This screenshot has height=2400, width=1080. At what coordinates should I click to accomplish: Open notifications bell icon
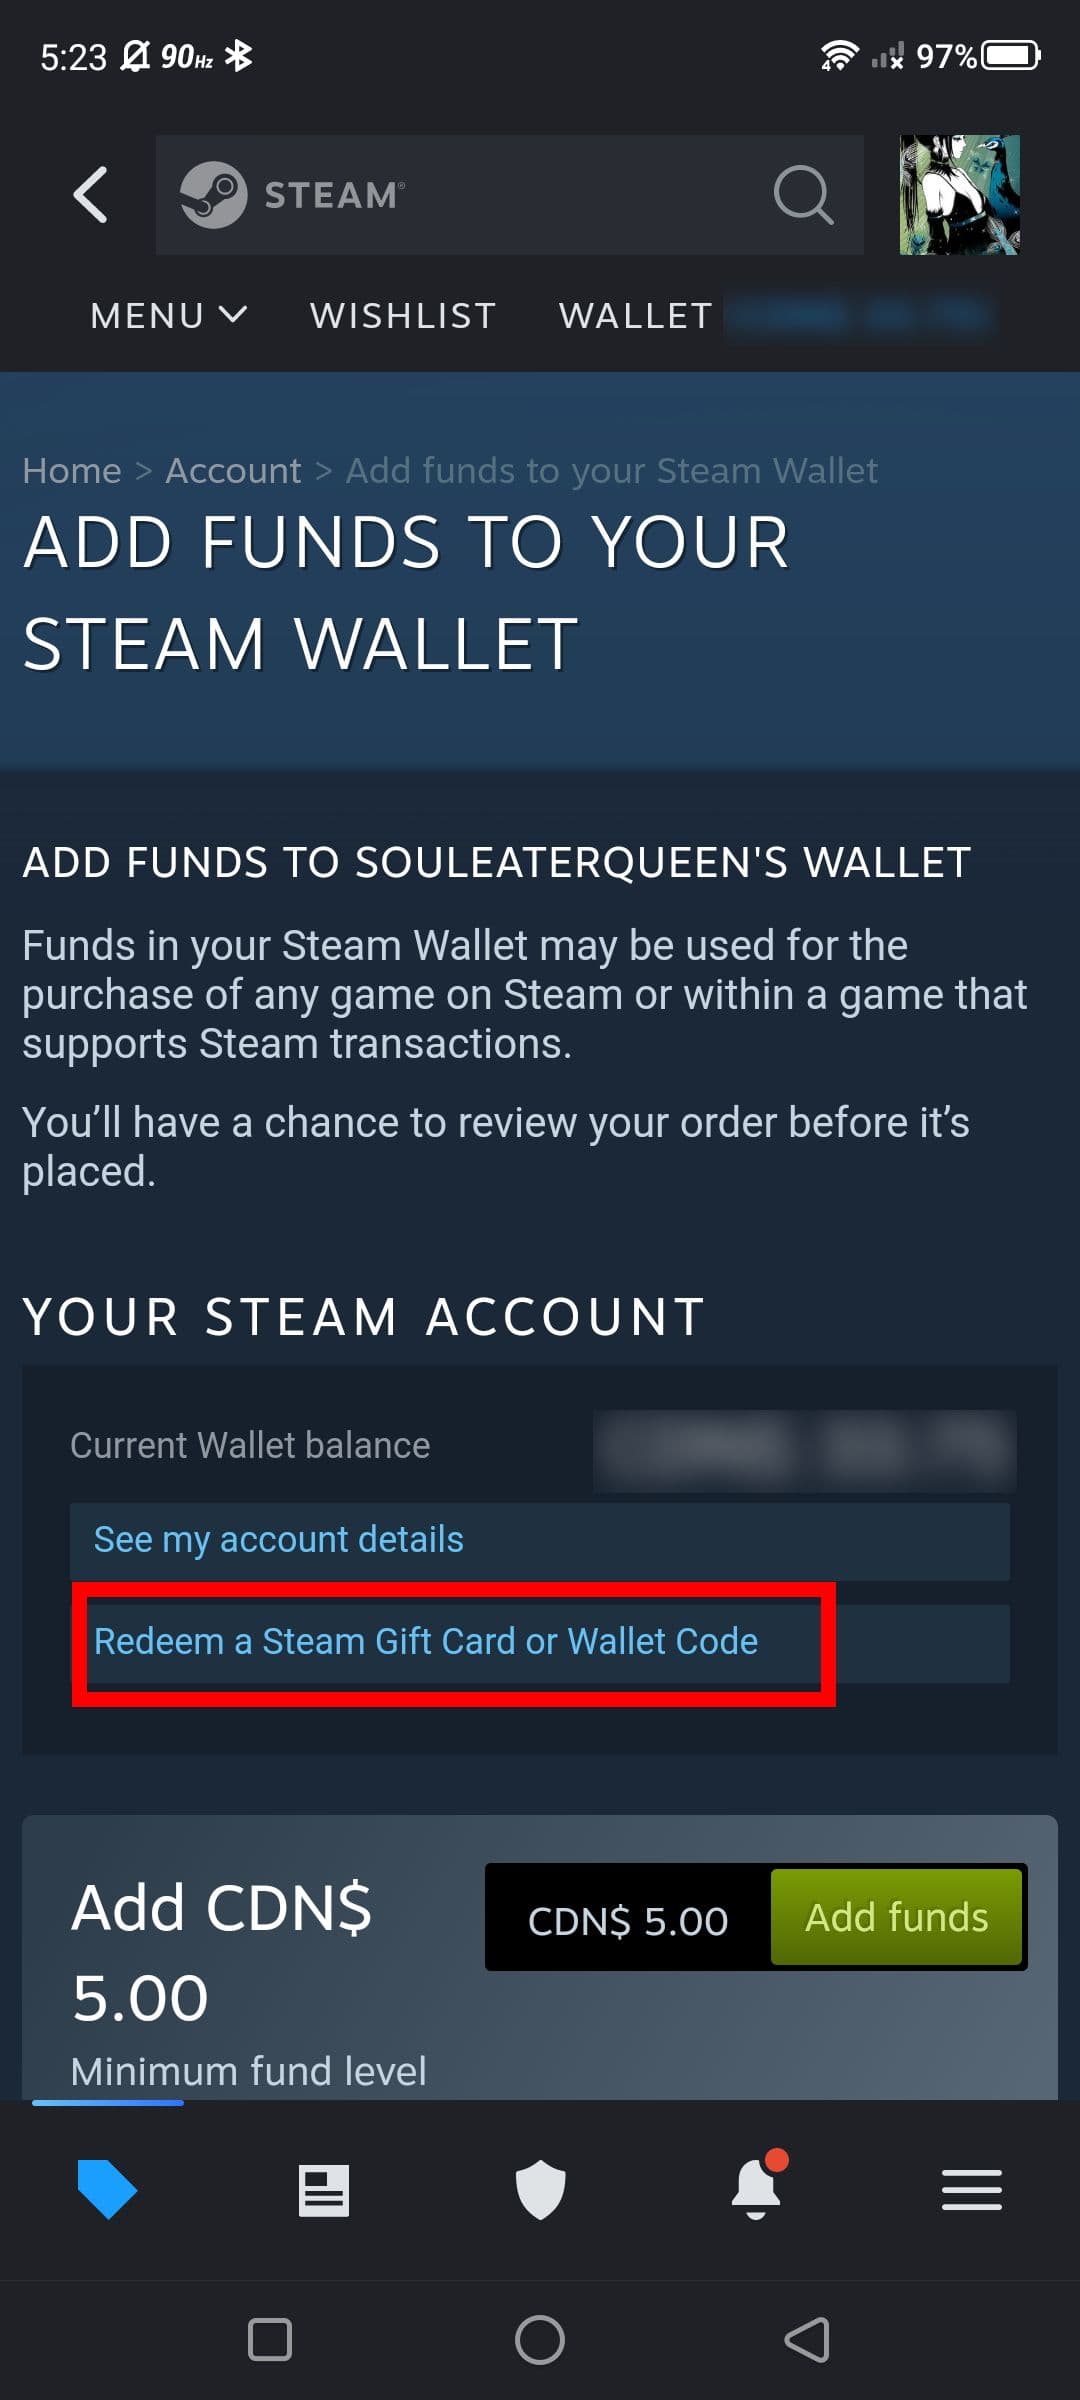(x=757, y=2186)
